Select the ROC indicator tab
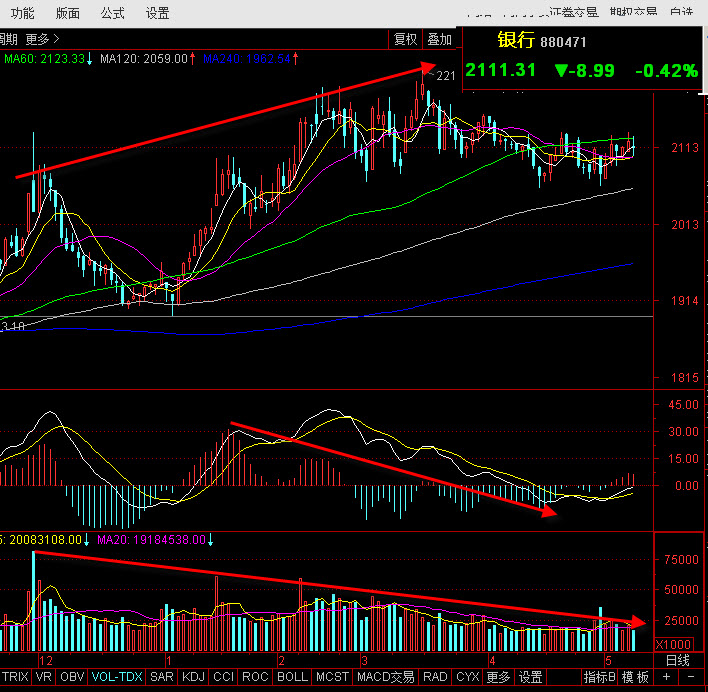 255,677
